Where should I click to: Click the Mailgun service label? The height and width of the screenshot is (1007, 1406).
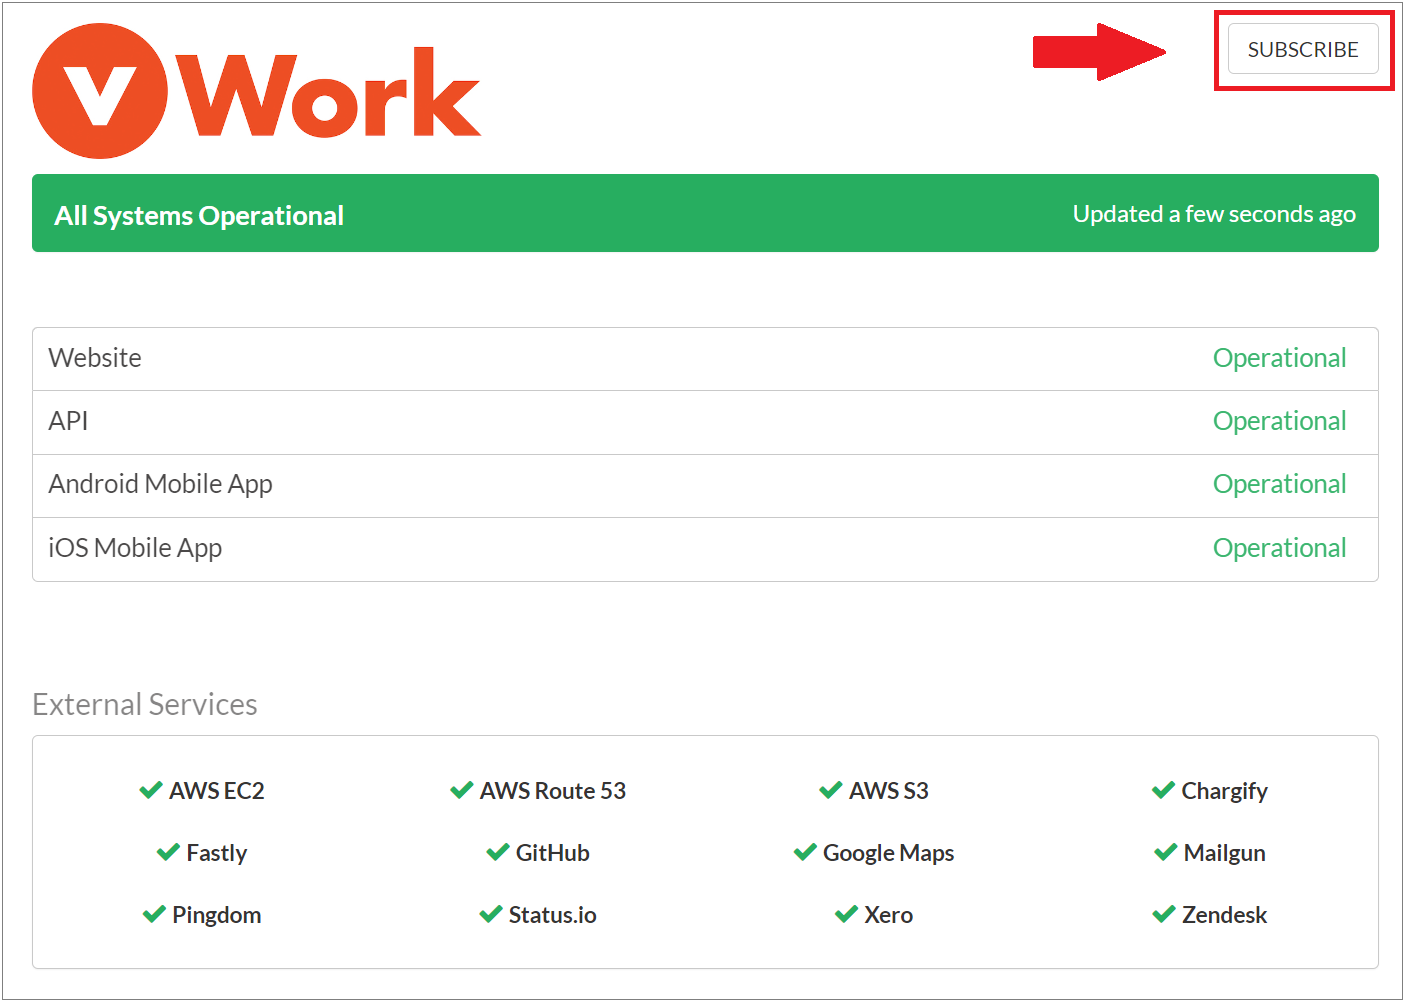1224,853
